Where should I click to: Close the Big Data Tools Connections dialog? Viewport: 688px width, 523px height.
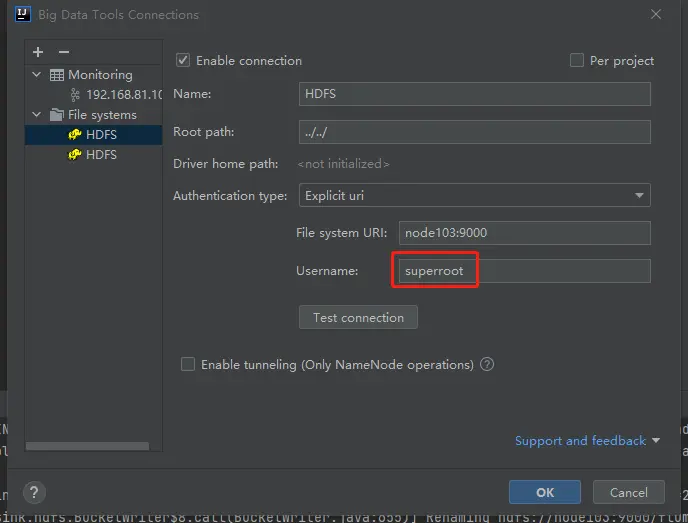[x=656, y=15]
